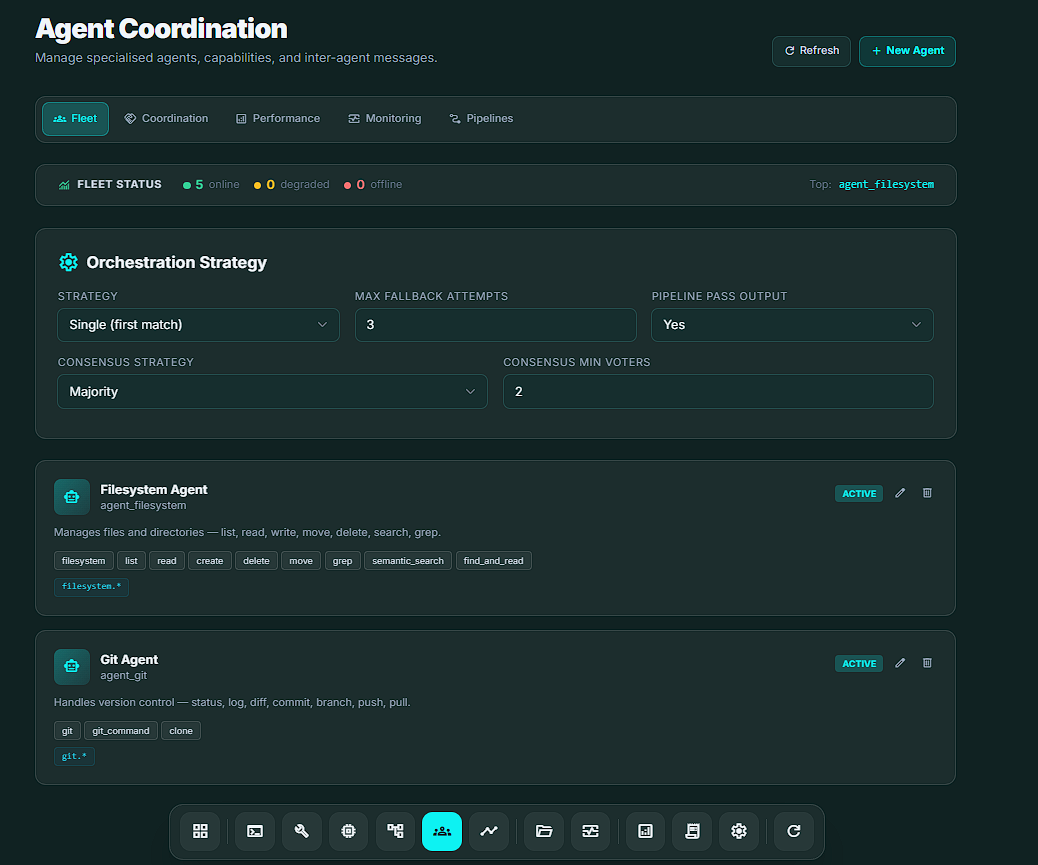Expand the Pipeline Pass Output dropdown
The image size is (1038, 865).
(792, 325)
